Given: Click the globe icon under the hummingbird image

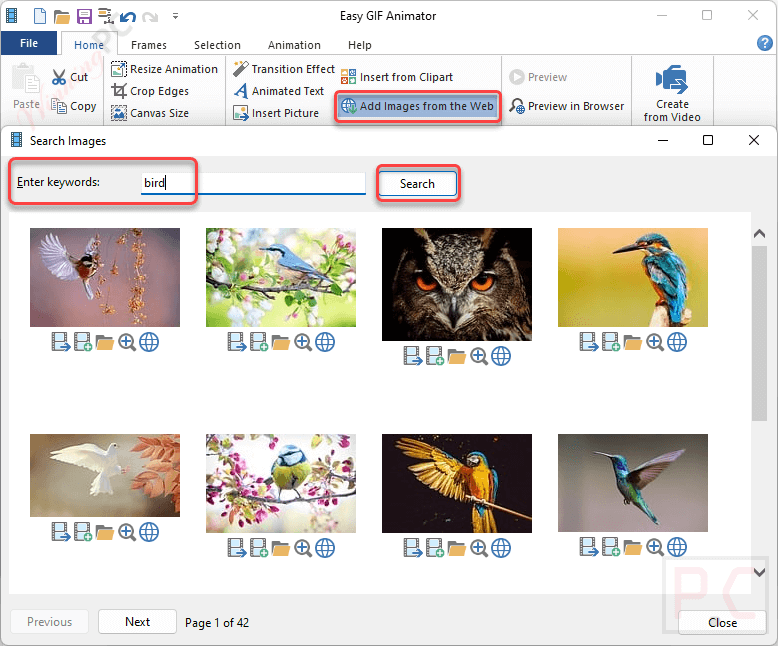Looking at the screenshot, I should click(x=677, y=547).
